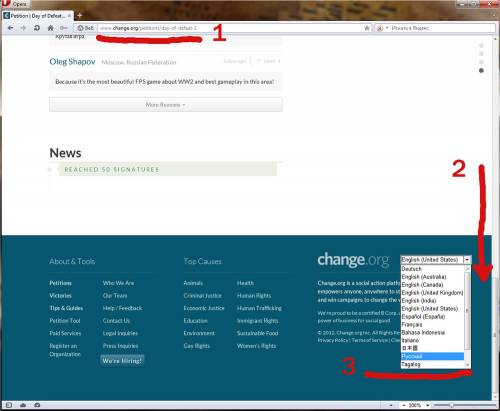
Task: Select the Petition Day of Defeat tab
Action: click(x=37, y=16)
